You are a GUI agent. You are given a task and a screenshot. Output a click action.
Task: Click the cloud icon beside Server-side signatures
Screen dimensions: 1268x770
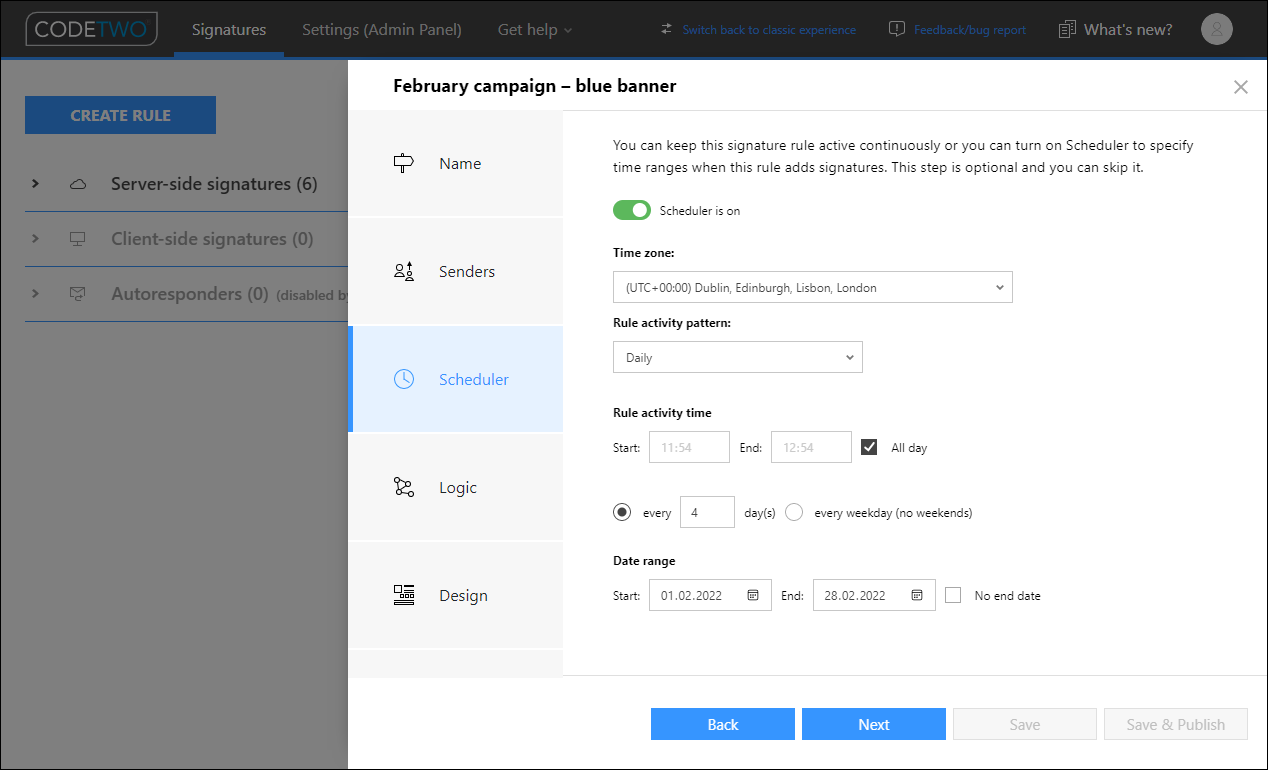click(78, 184)
